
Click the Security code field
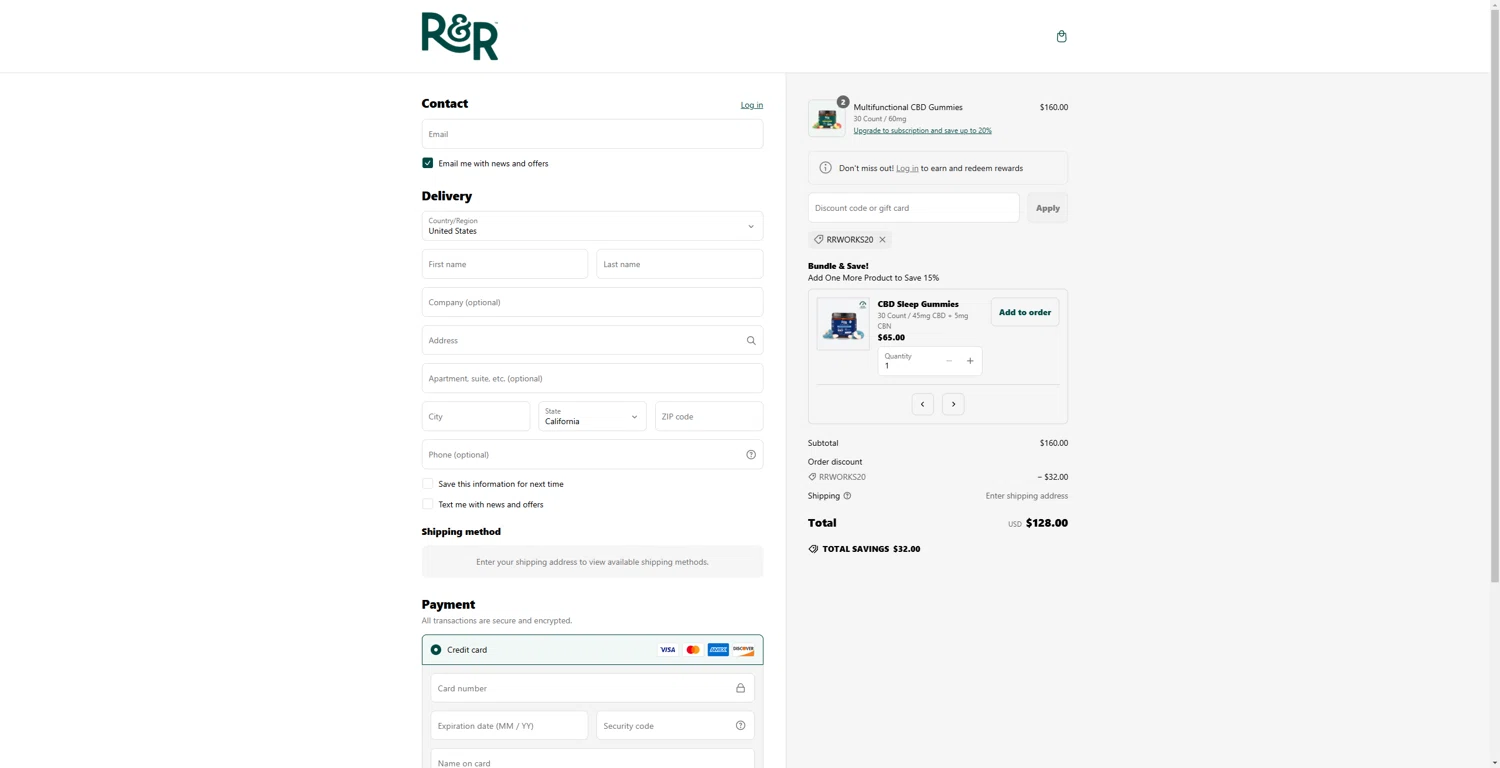point(675,726)
